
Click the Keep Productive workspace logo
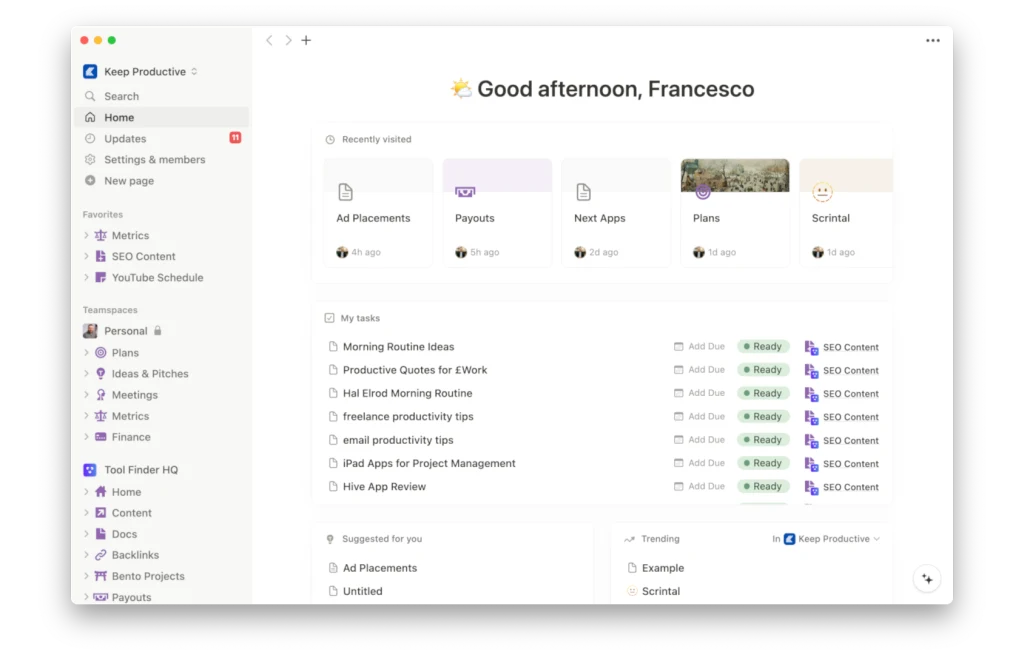(90, 71)
